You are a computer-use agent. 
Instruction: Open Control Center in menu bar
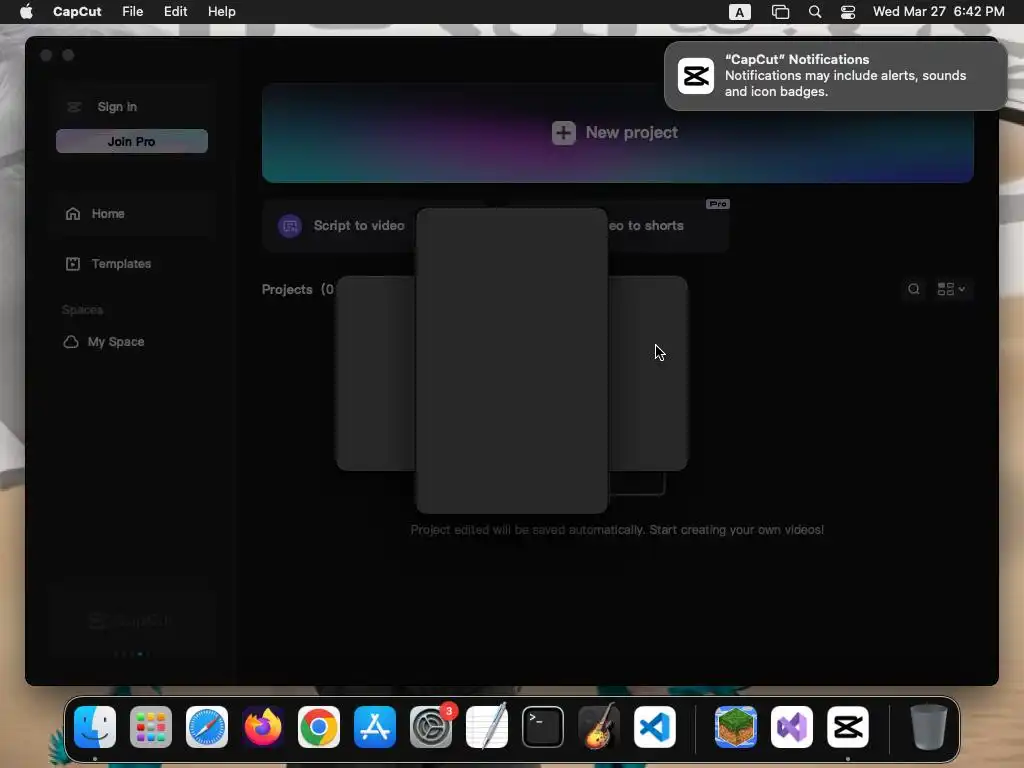pyautogui.click(x=848, y=12)
